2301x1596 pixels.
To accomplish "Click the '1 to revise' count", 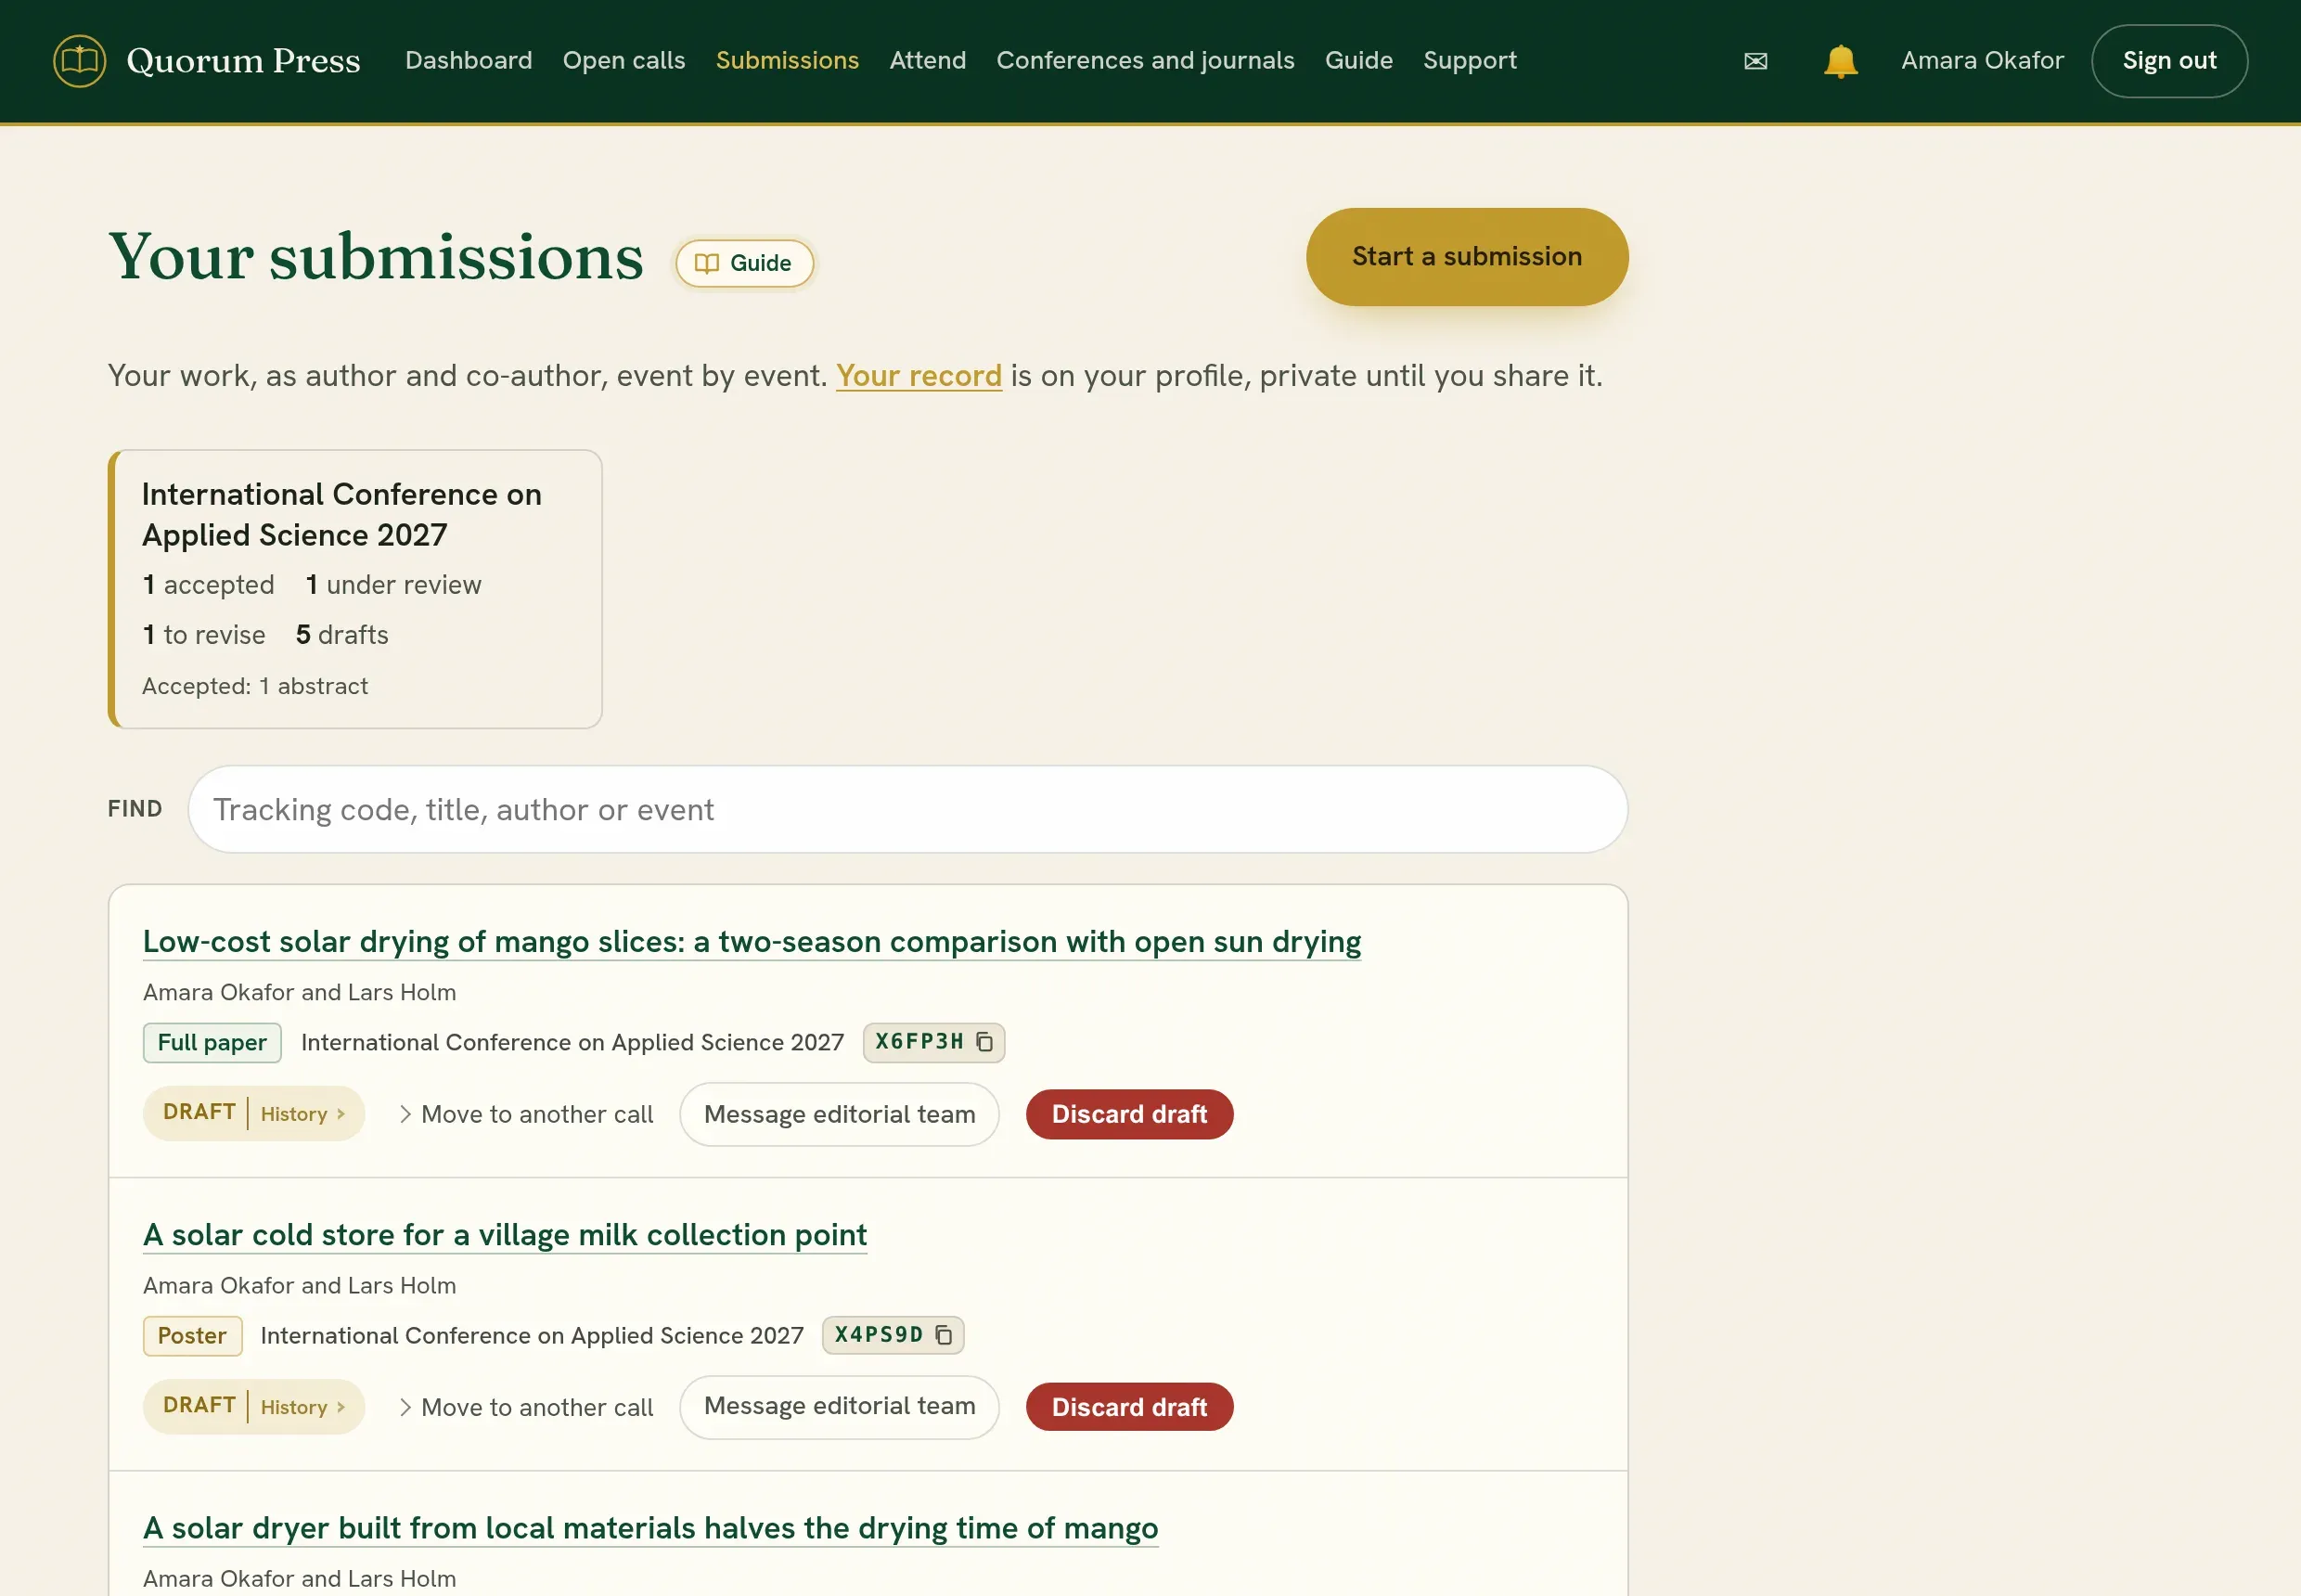I will point(204,635).
